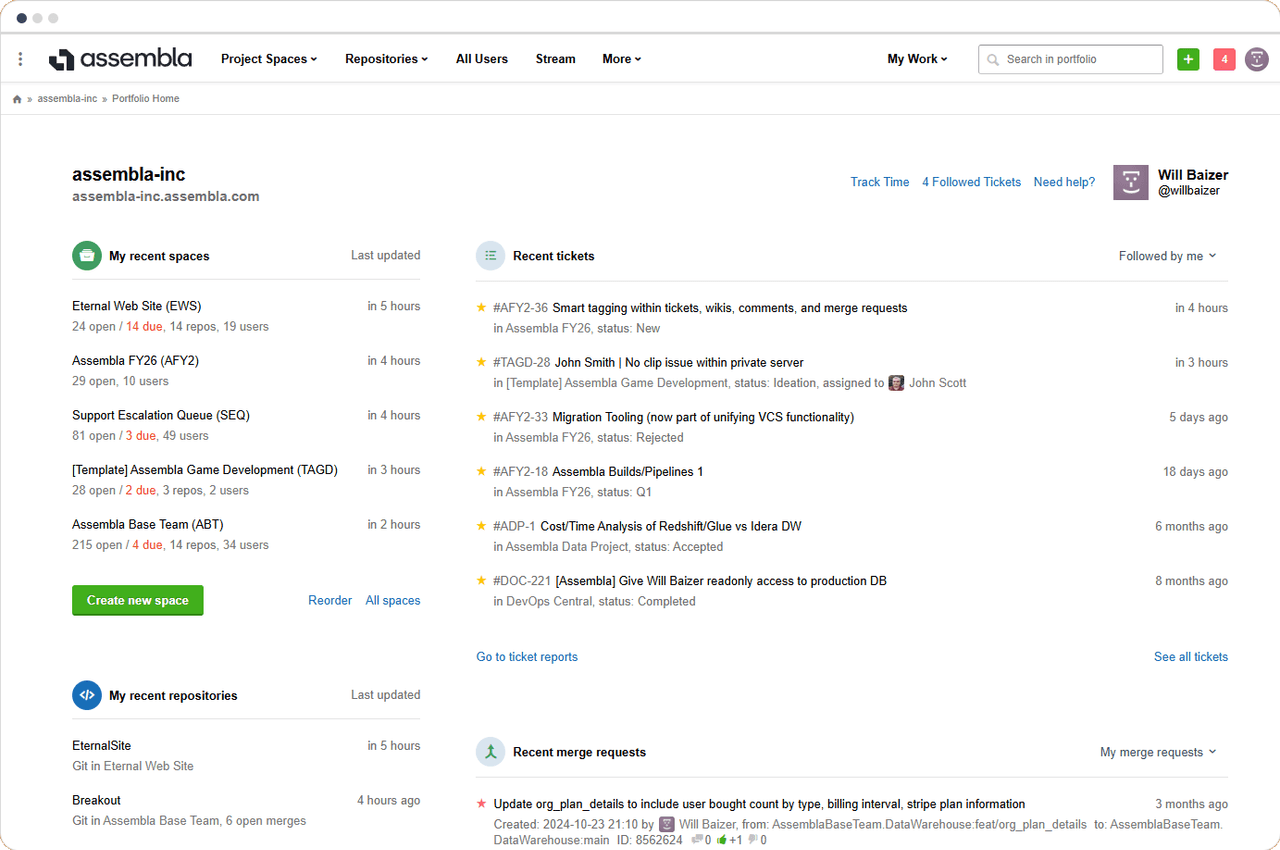The image size is (1280, 850).
Task: Click the Portfolio Home breadcrumb
Action: pyautogui.click(x=146, y=99)
